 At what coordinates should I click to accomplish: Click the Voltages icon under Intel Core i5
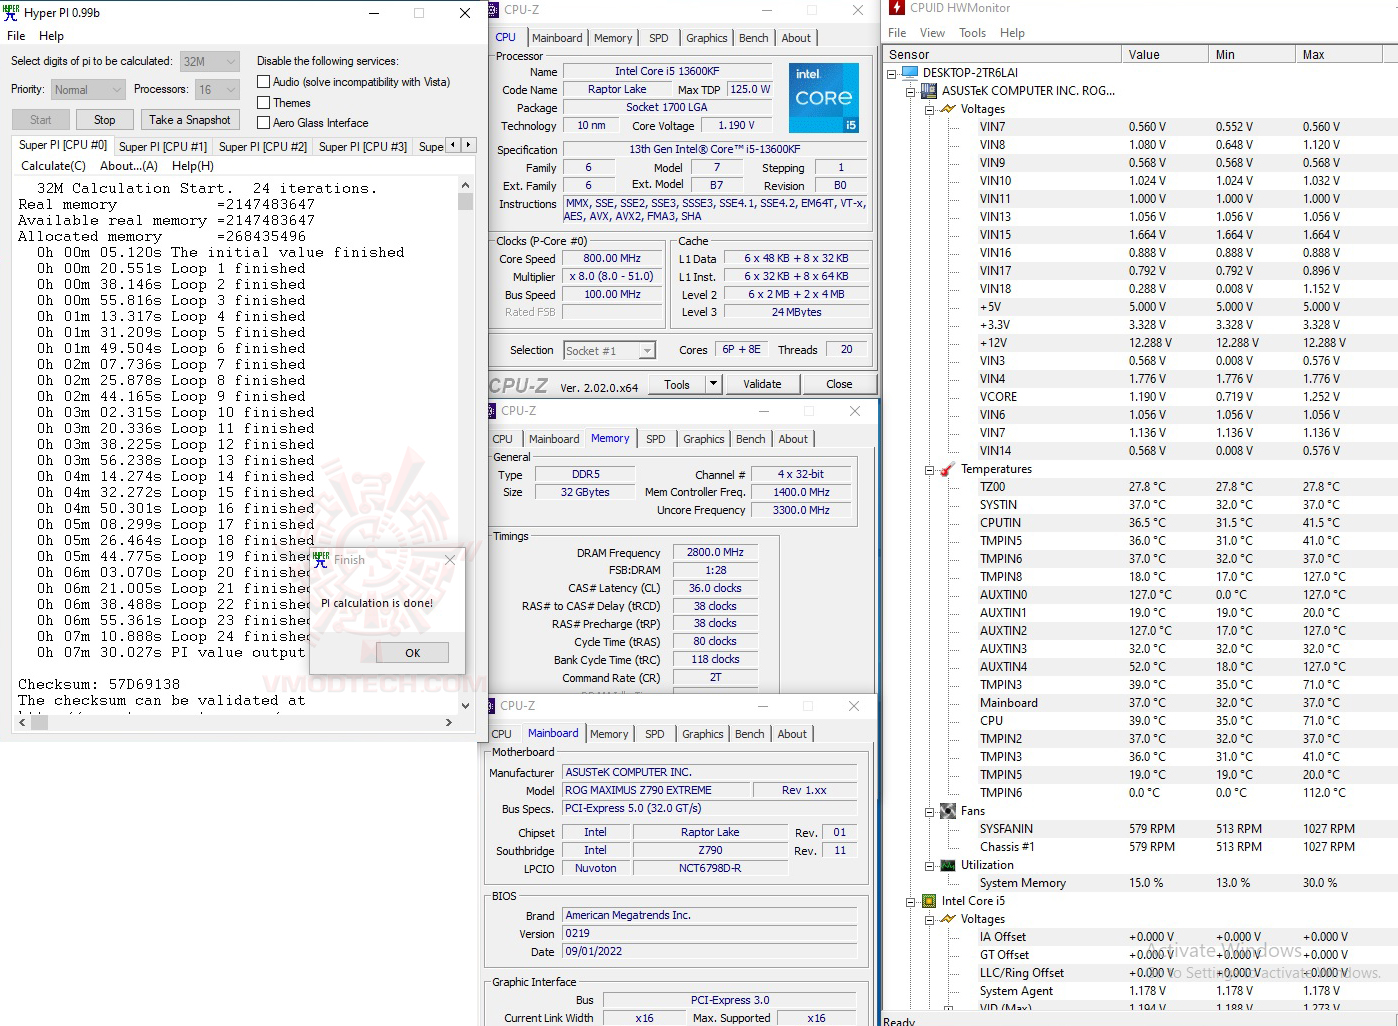[948, 919]
